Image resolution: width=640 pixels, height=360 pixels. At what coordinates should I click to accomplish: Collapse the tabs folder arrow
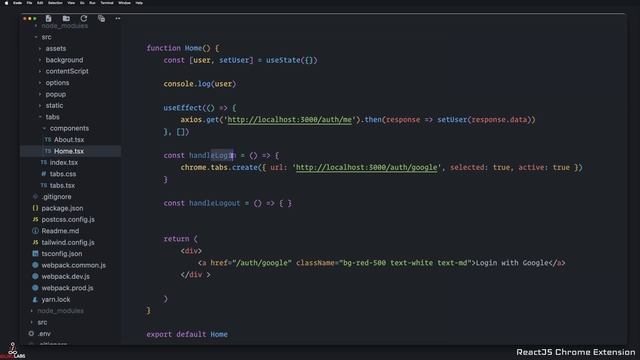pyautogui.click(x=40, y=117)
